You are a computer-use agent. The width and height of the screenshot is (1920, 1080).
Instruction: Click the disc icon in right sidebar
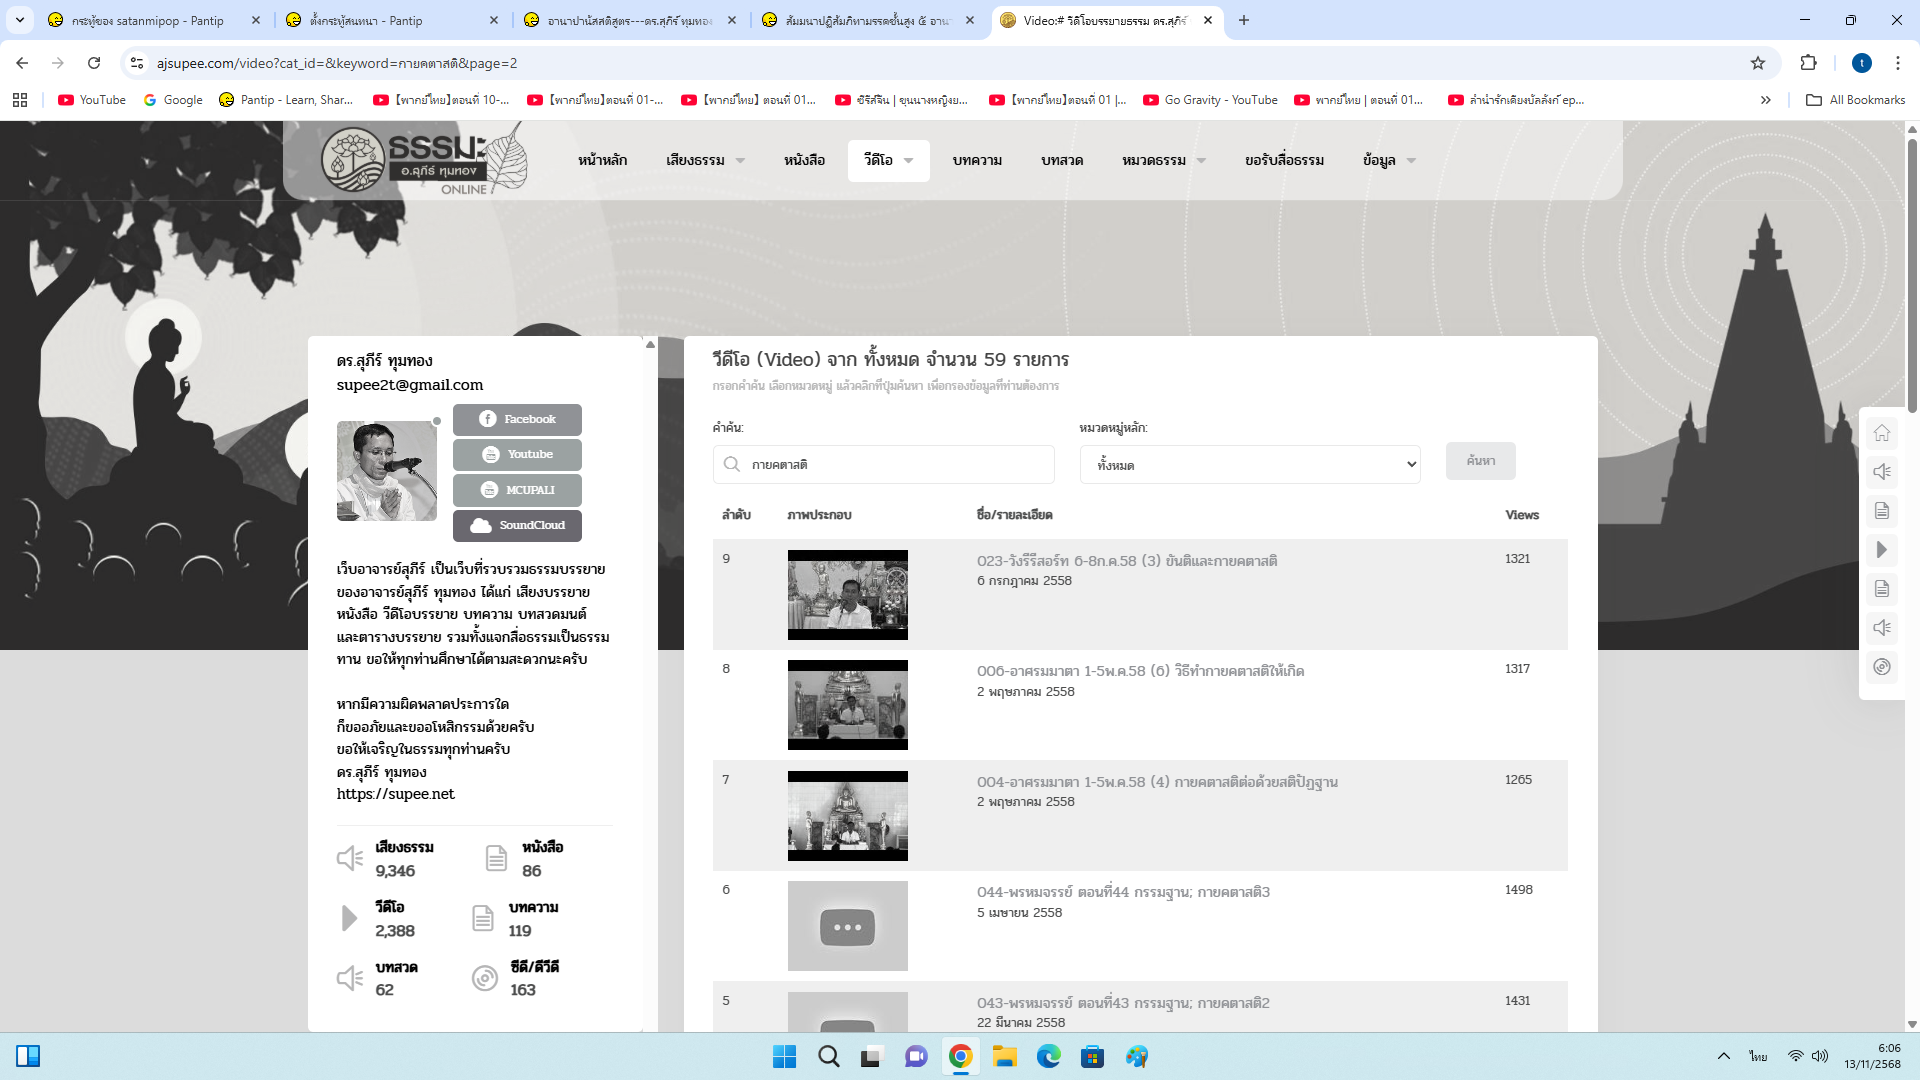click(x=1881, y=667)
